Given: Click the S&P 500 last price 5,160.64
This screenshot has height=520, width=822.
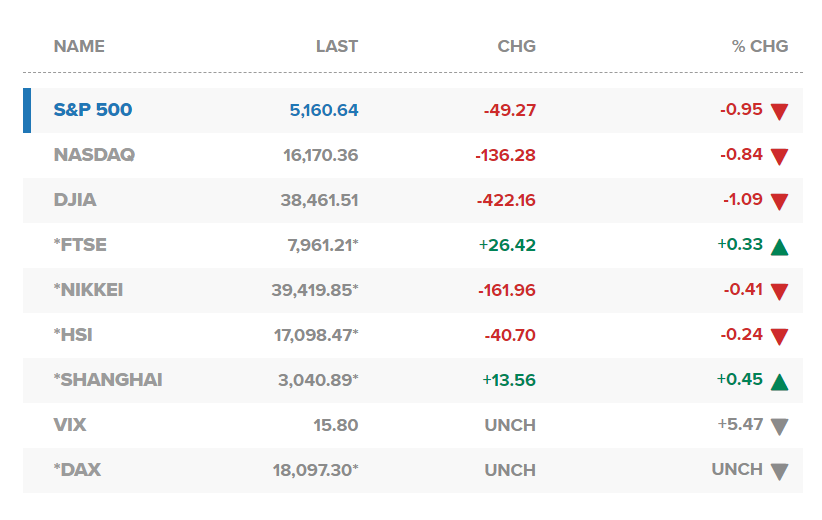Looking at the screenshot, I should click(x=324, y=110).
